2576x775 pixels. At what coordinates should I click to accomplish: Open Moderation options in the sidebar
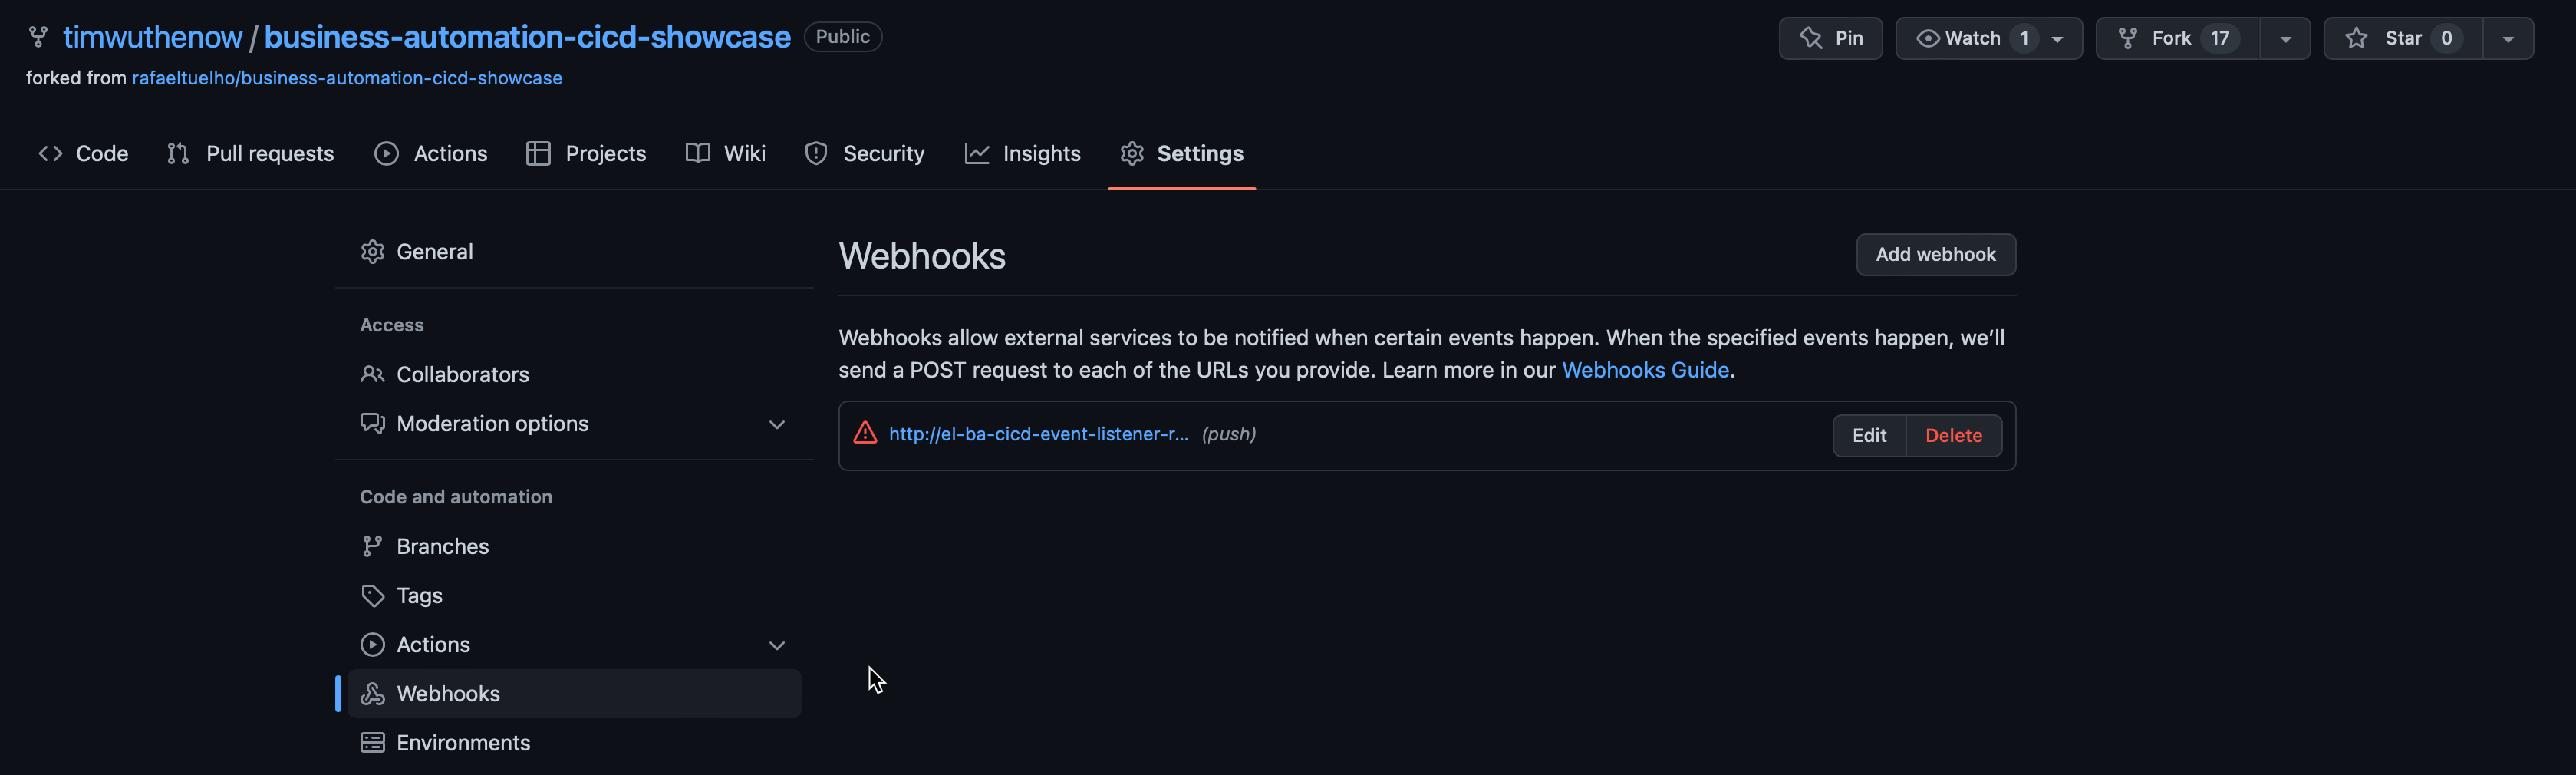point(575,423)
